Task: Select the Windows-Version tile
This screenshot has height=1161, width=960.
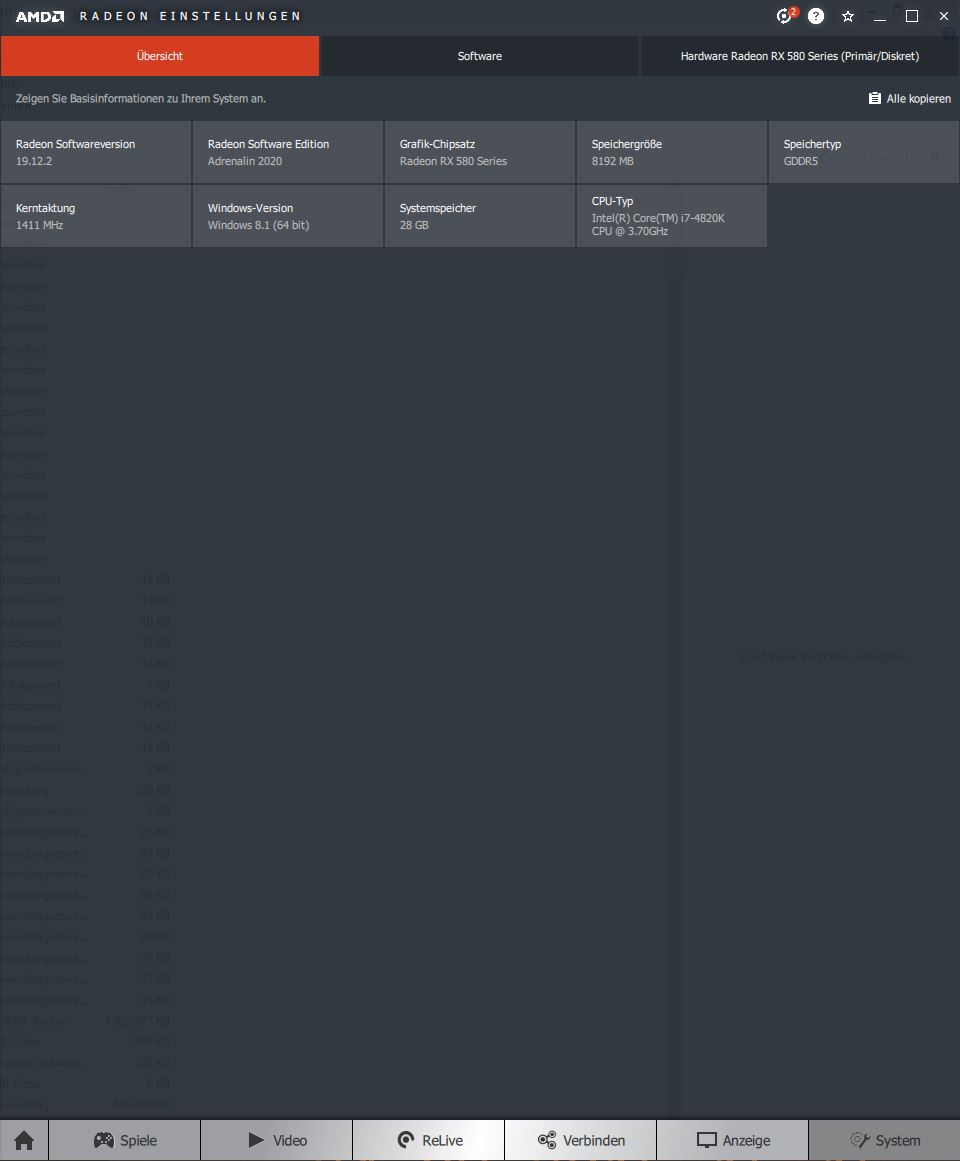Action: coord(288,216)
